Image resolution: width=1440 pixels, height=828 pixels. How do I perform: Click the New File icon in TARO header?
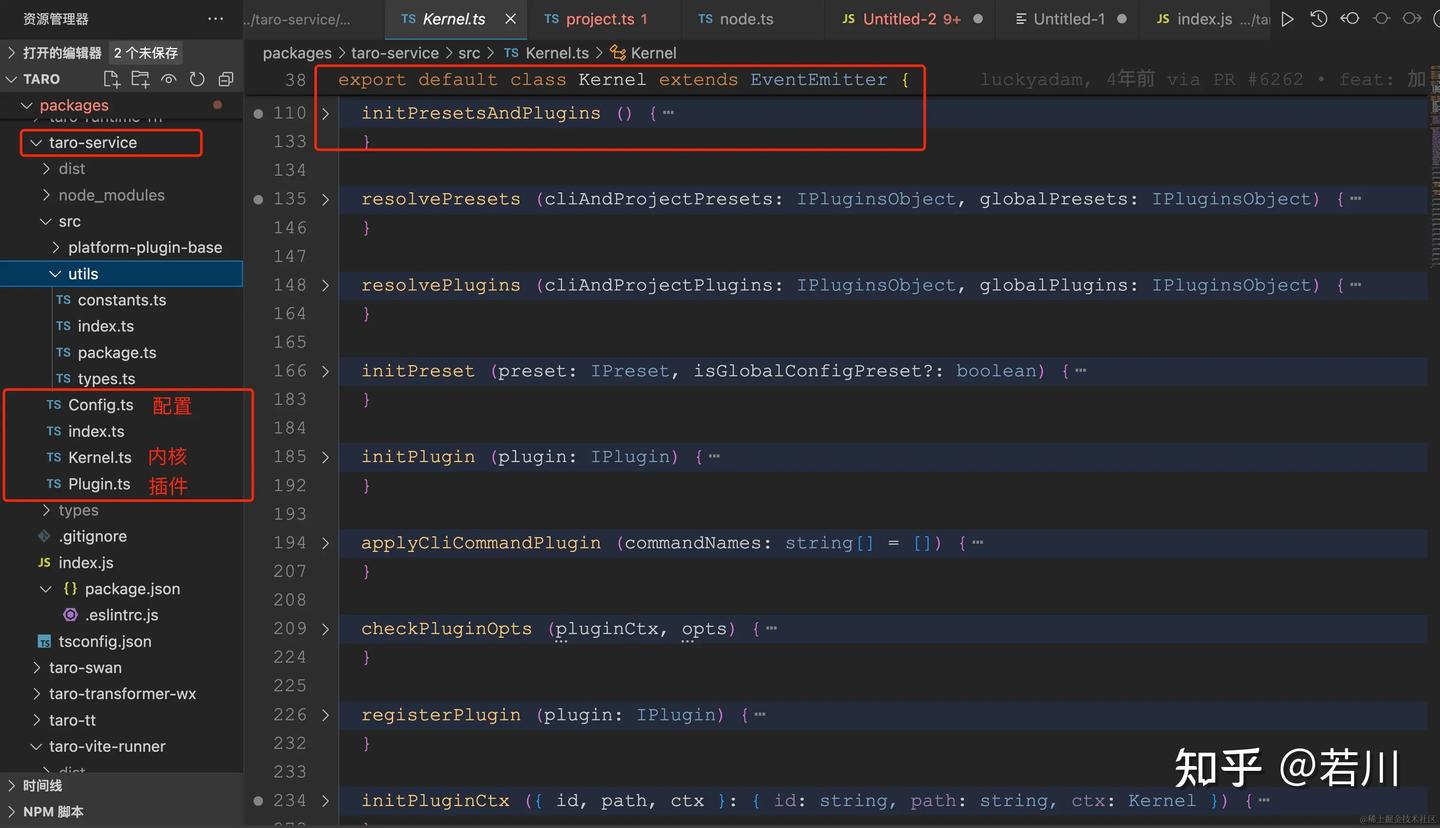point(112,79)
